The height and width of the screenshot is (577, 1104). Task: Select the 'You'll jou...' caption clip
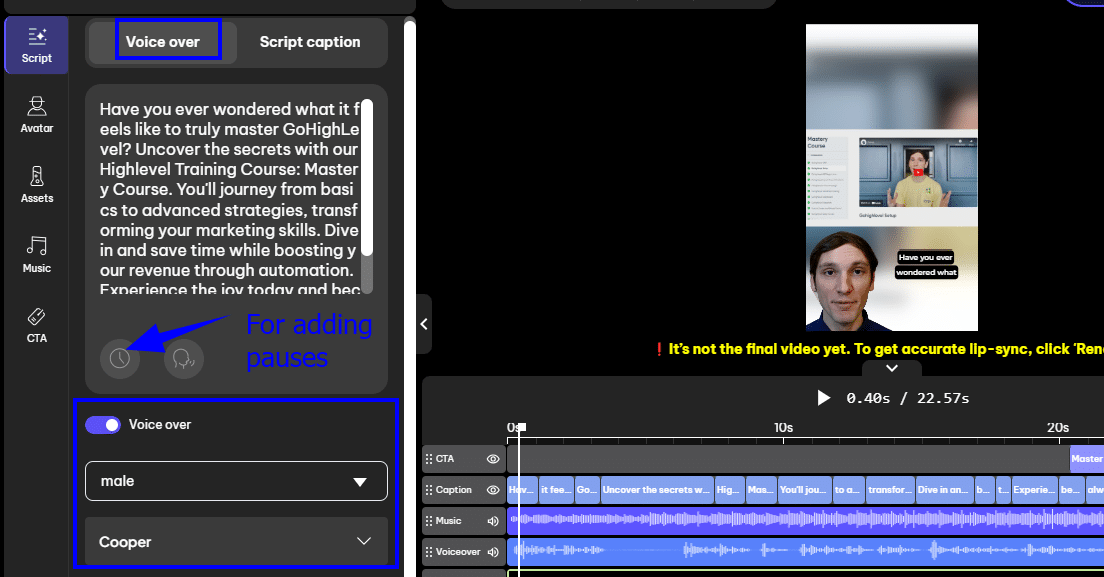(x=804, y=490)
